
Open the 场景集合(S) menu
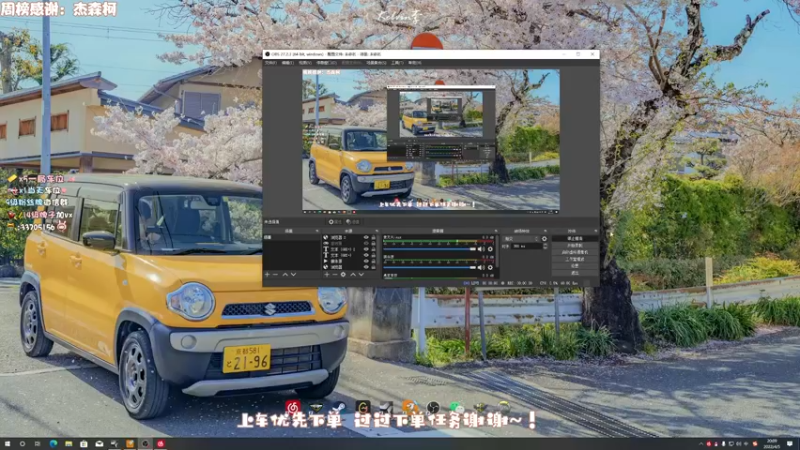tap(376, 63)
